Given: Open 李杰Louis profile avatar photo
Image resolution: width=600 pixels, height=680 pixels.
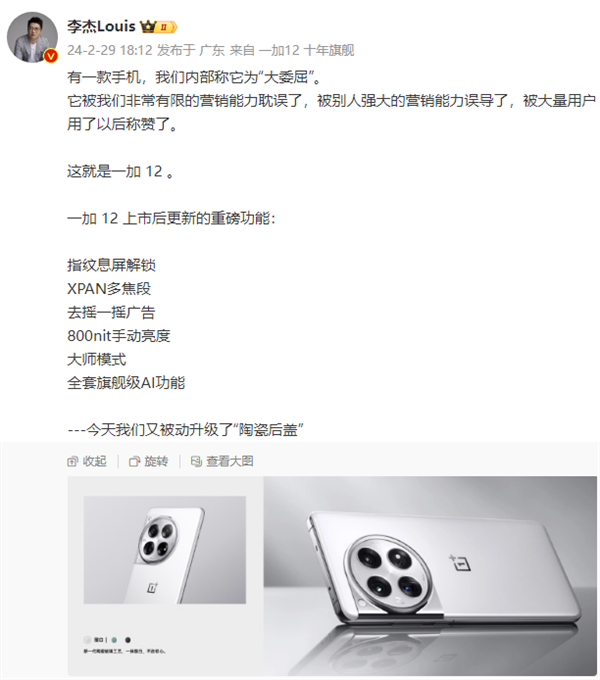Looking at the screenshot, I should pos(32,37).
